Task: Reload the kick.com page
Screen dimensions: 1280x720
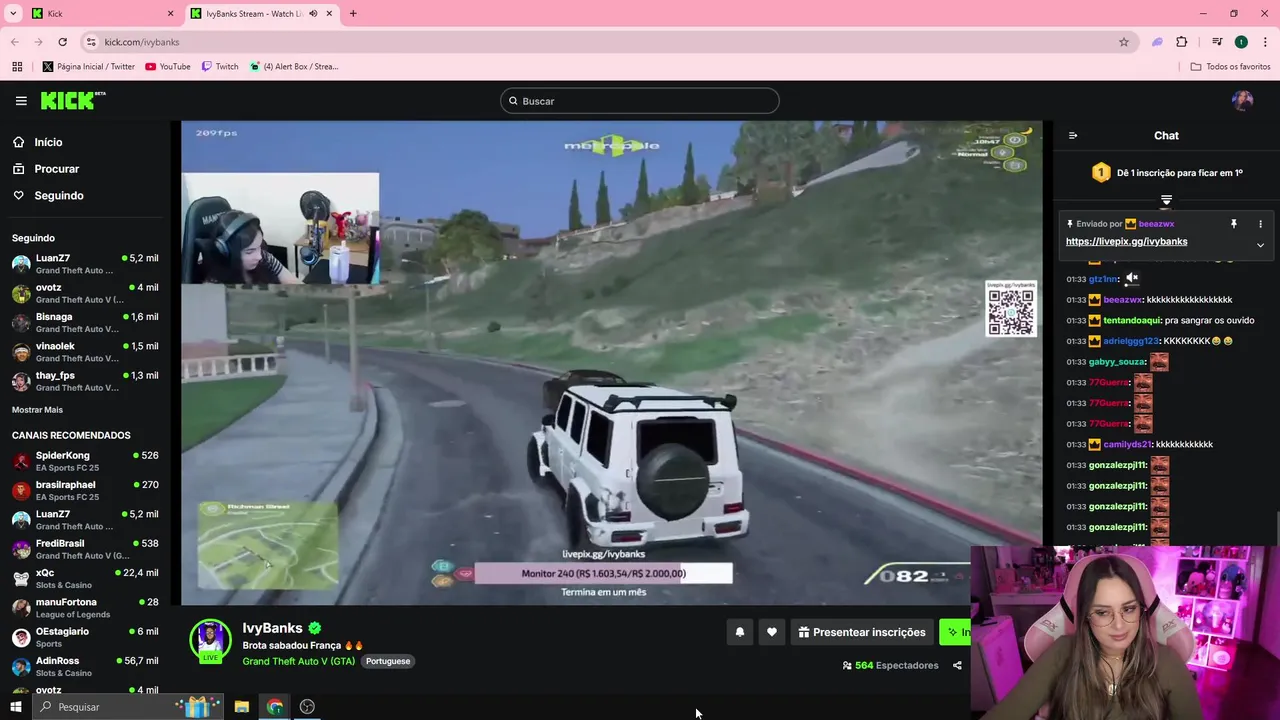Action: click(x=62, y=42)
